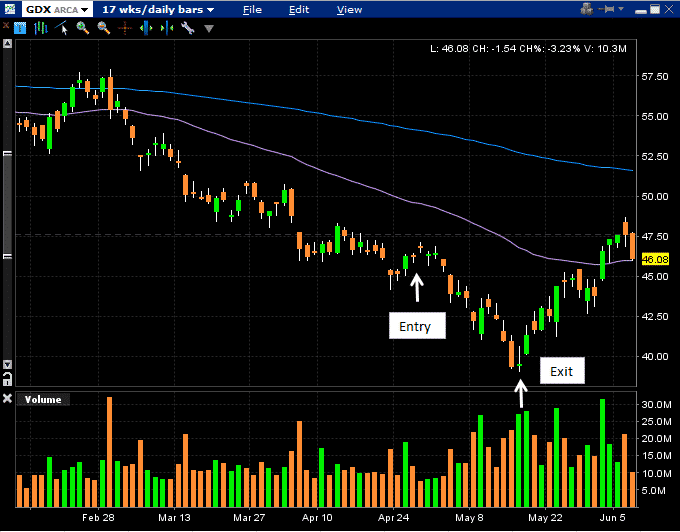Open the small dropdown arrow beside pin
The width and height of the screenshot is (680, 532).
point(621,9)
